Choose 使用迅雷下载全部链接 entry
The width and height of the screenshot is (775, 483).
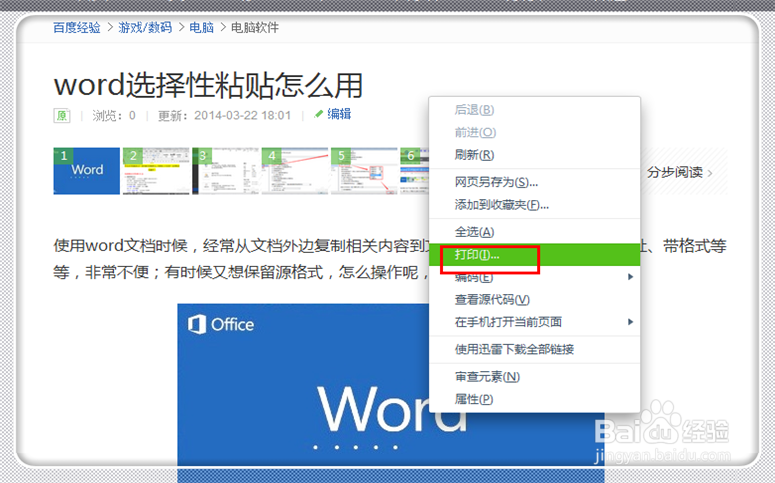click(x=534, y=350)
